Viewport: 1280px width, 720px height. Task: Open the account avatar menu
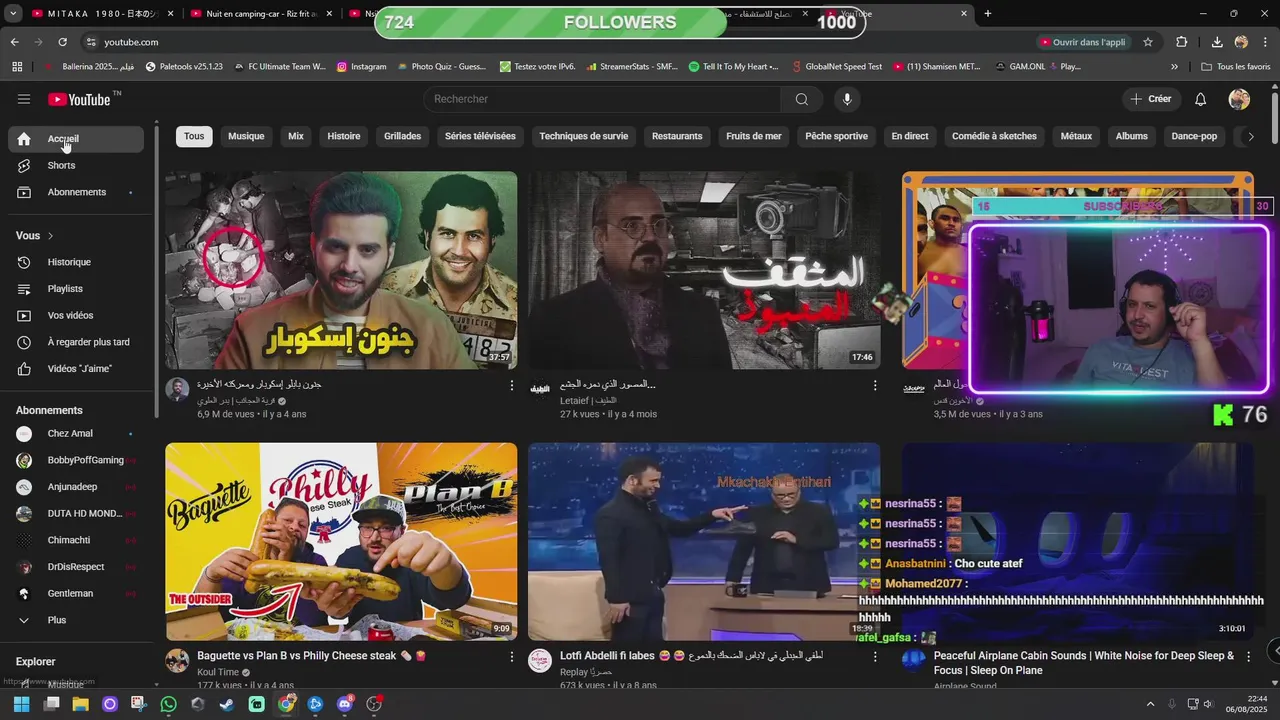[x=1239, y=99]
